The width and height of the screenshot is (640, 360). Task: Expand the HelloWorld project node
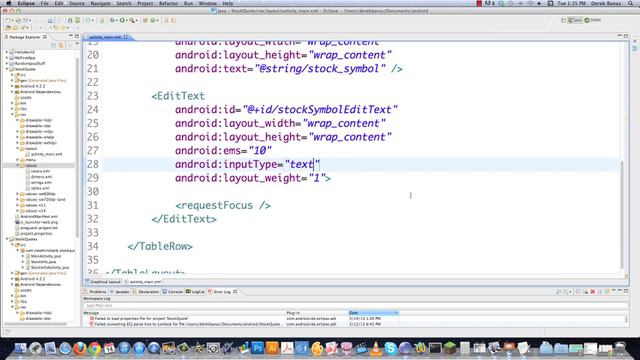coord(7,52)
